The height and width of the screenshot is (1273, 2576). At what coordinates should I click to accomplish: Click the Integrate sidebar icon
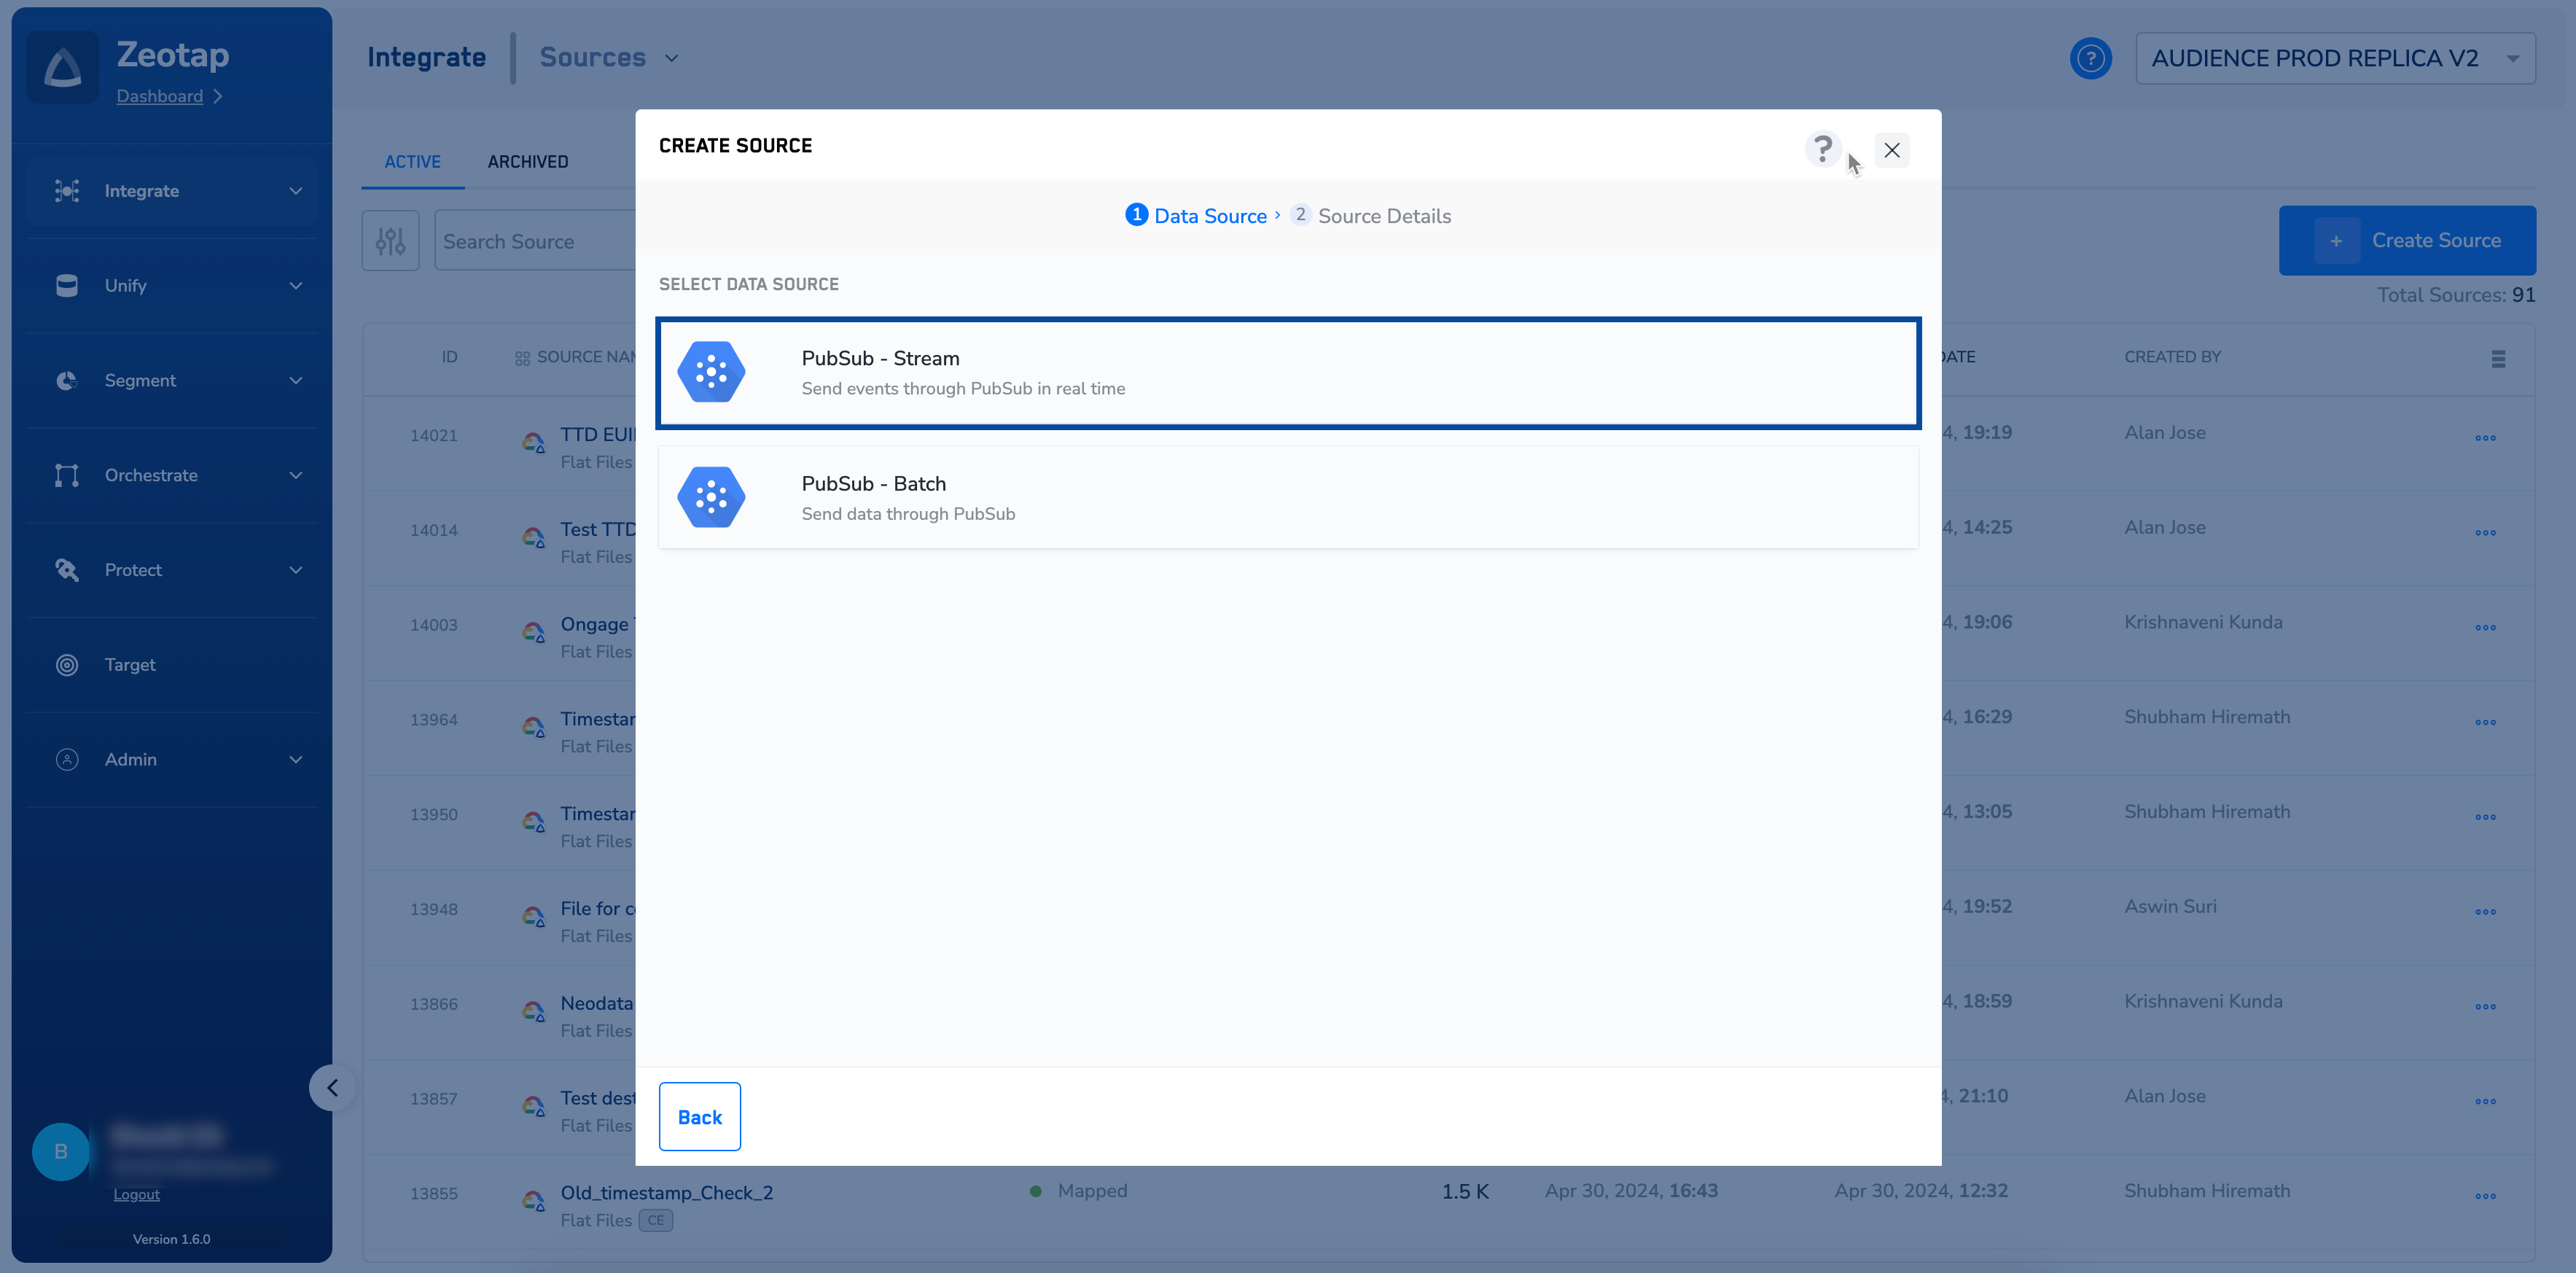pos(67,190)
